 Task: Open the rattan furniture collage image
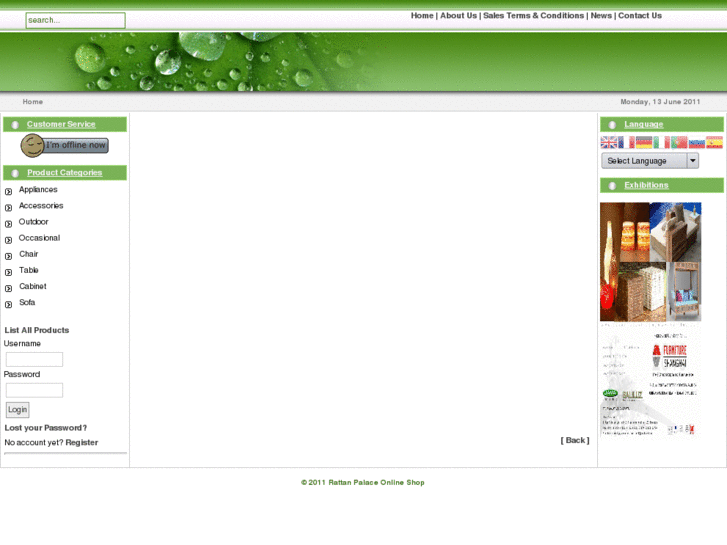pos(650,262)
